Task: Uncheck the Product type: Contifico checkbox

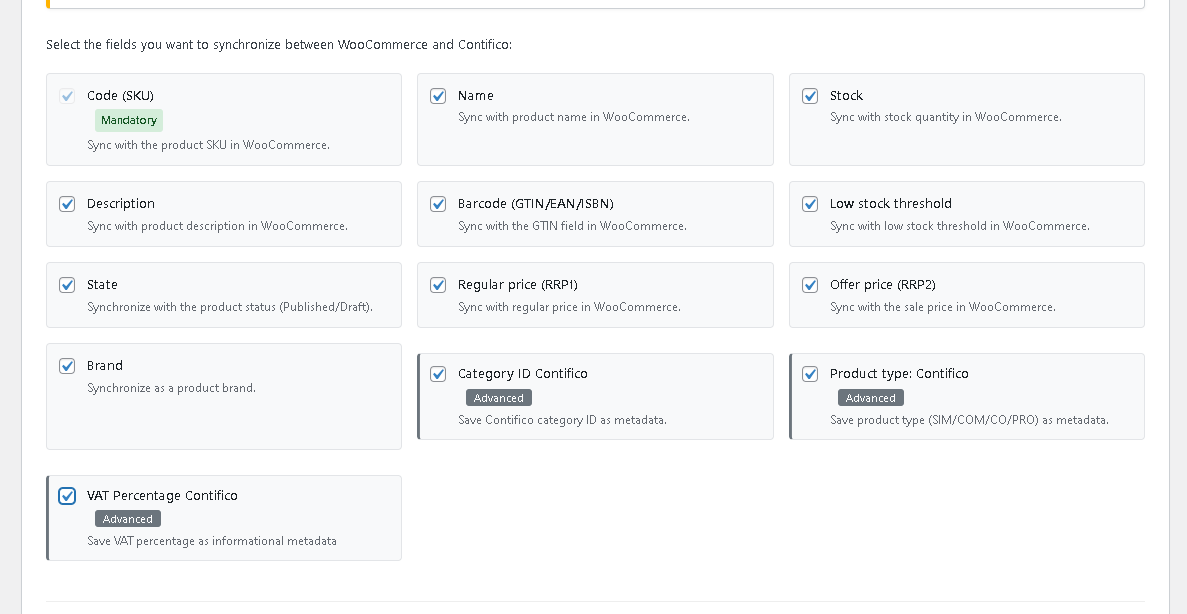Action: tap(810, 374)
